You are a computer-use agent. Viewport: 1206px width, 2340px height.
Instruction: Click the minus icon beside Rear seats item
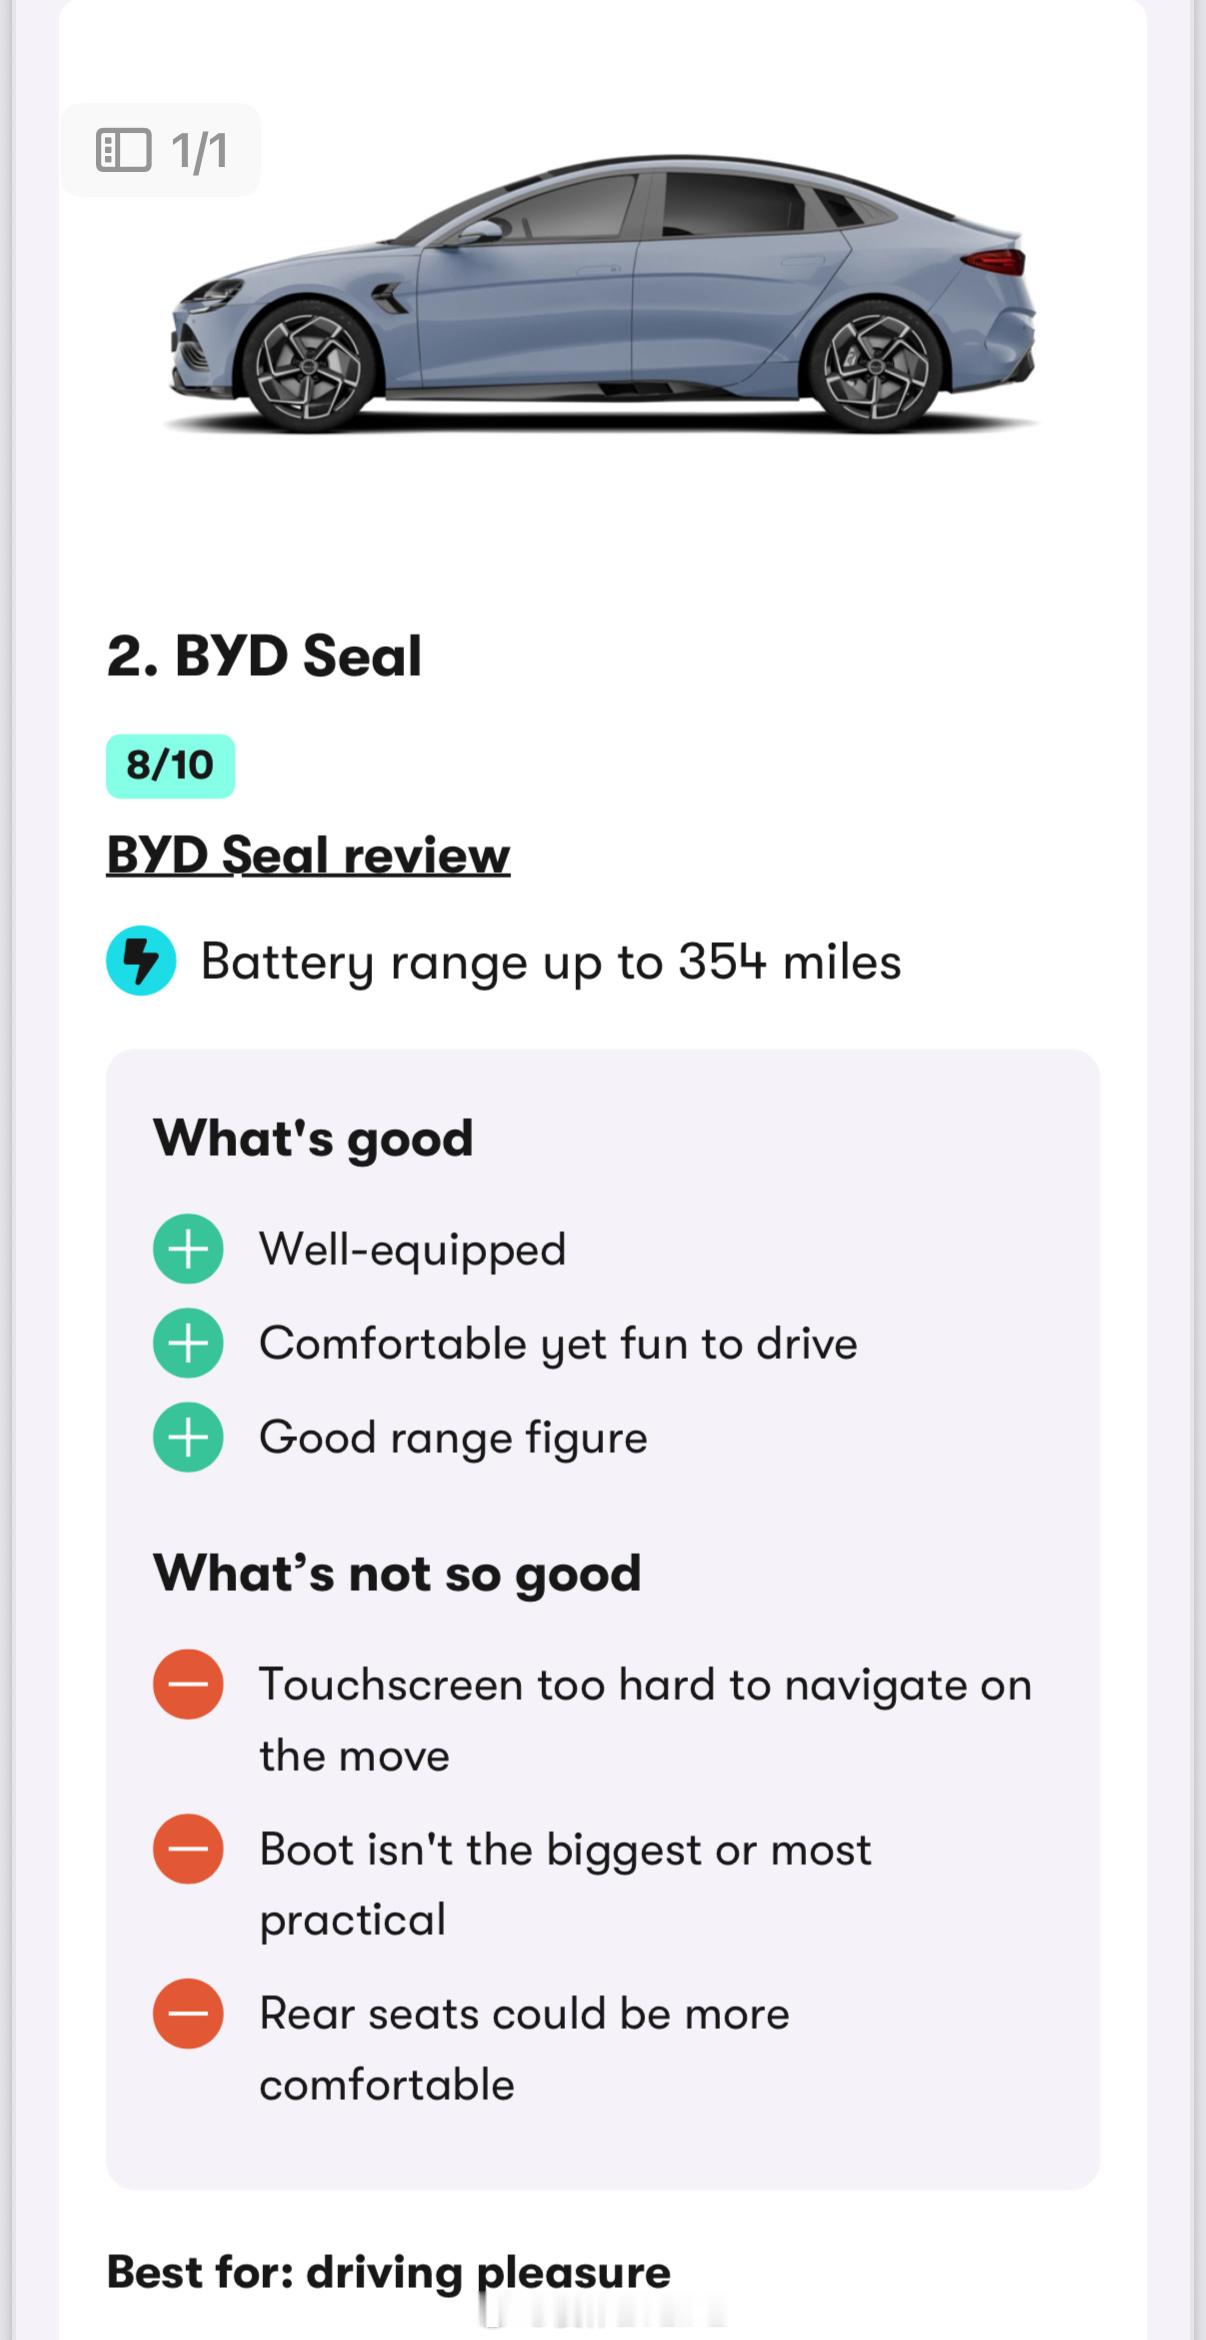(188, 2013)
